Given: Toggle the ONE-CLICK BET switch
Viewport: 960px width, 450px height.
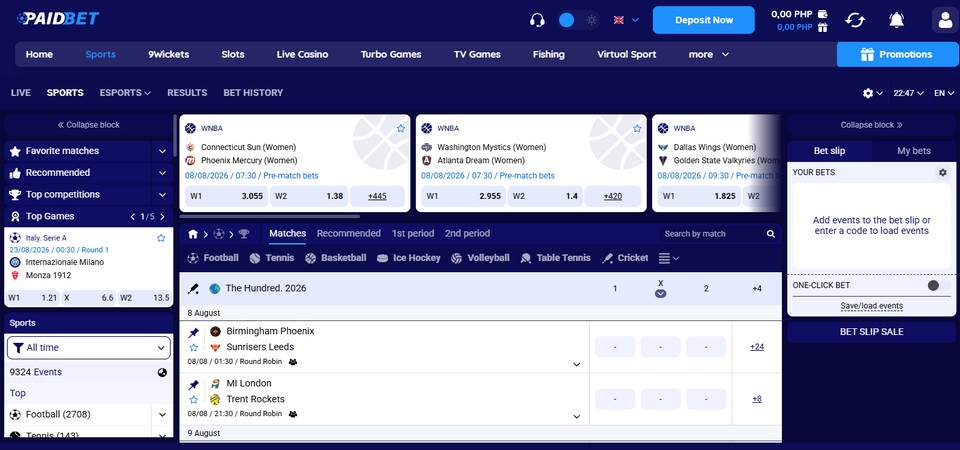Looking at the screenshot, I should tap(937, 285).
